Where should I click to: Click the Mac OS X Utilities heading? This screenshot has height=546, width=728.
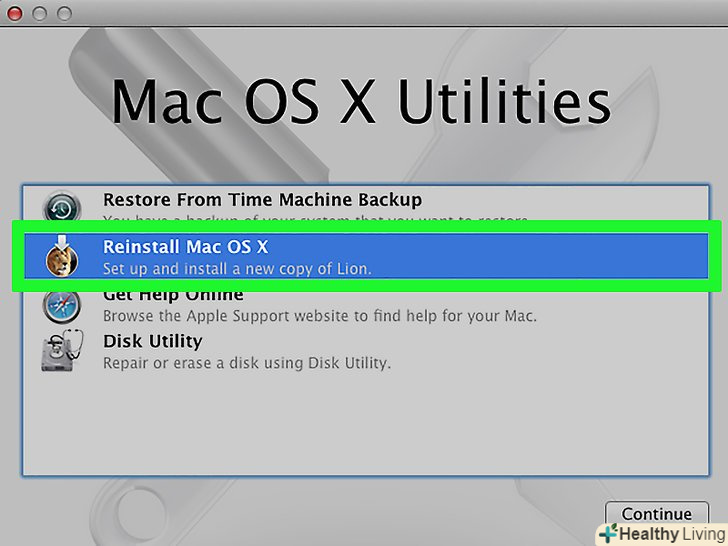click(360, 100)
